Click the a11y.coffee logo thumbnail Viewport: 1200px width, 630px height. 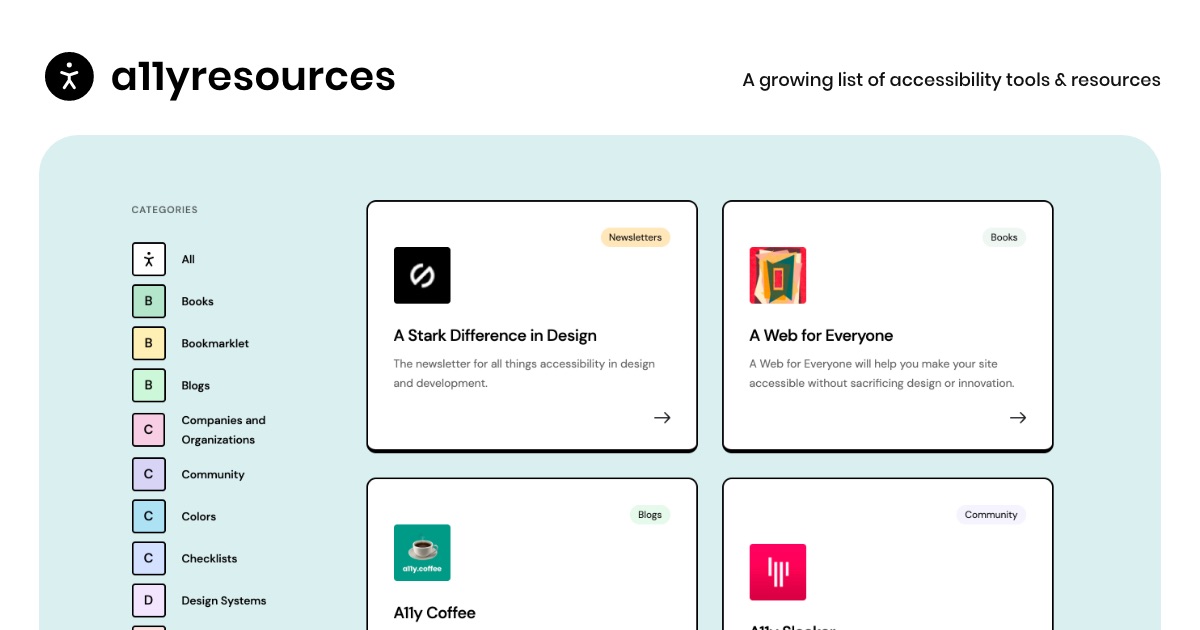pos(422,552)
